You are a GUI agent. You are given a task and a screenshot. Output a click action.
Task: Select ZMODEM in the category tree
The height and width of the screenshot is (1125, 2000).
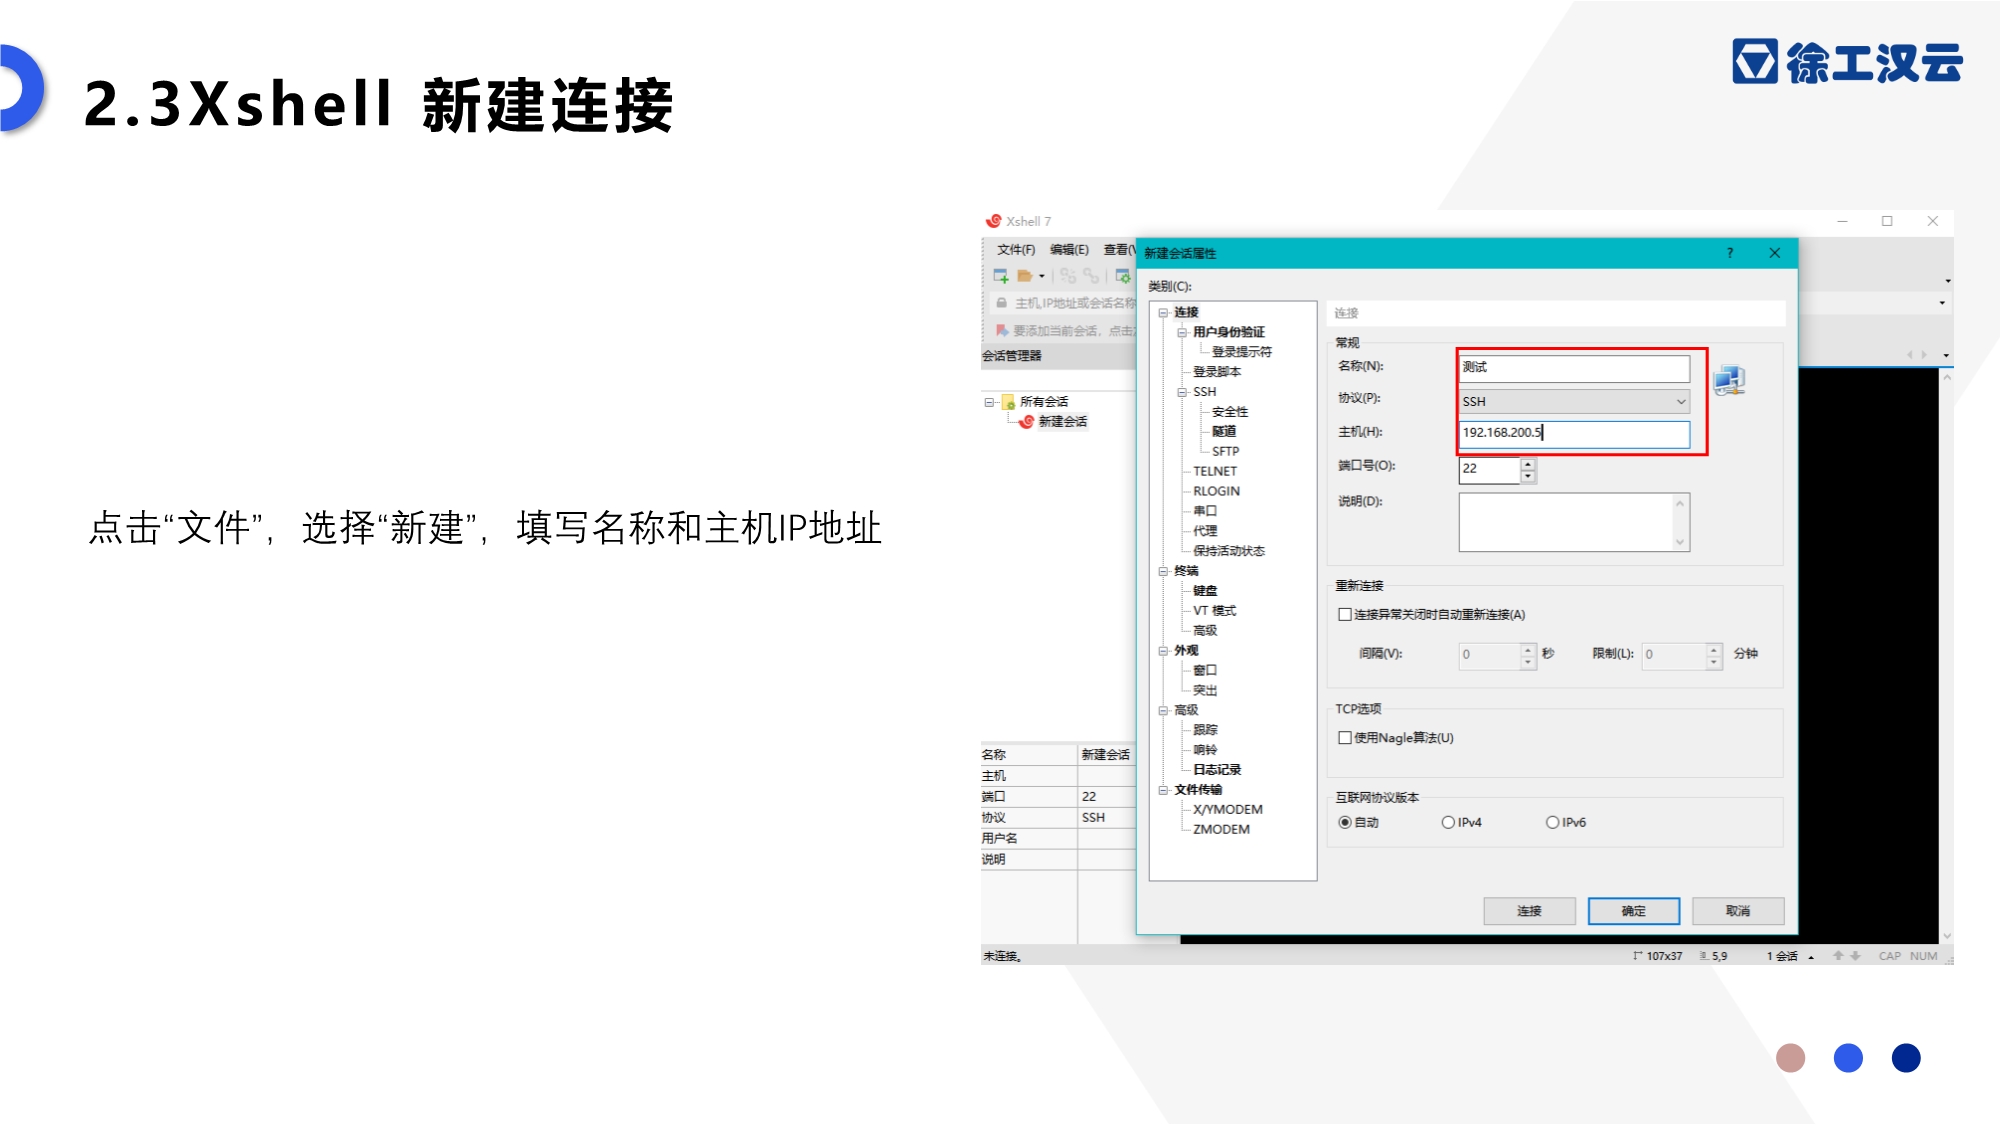[x=1221, y=830]
